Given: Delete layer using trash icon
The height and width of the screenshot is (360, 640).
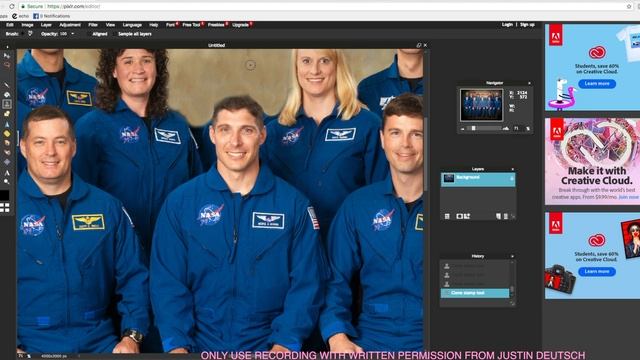Looking at the screenshot, I should (x=506, y=216).
